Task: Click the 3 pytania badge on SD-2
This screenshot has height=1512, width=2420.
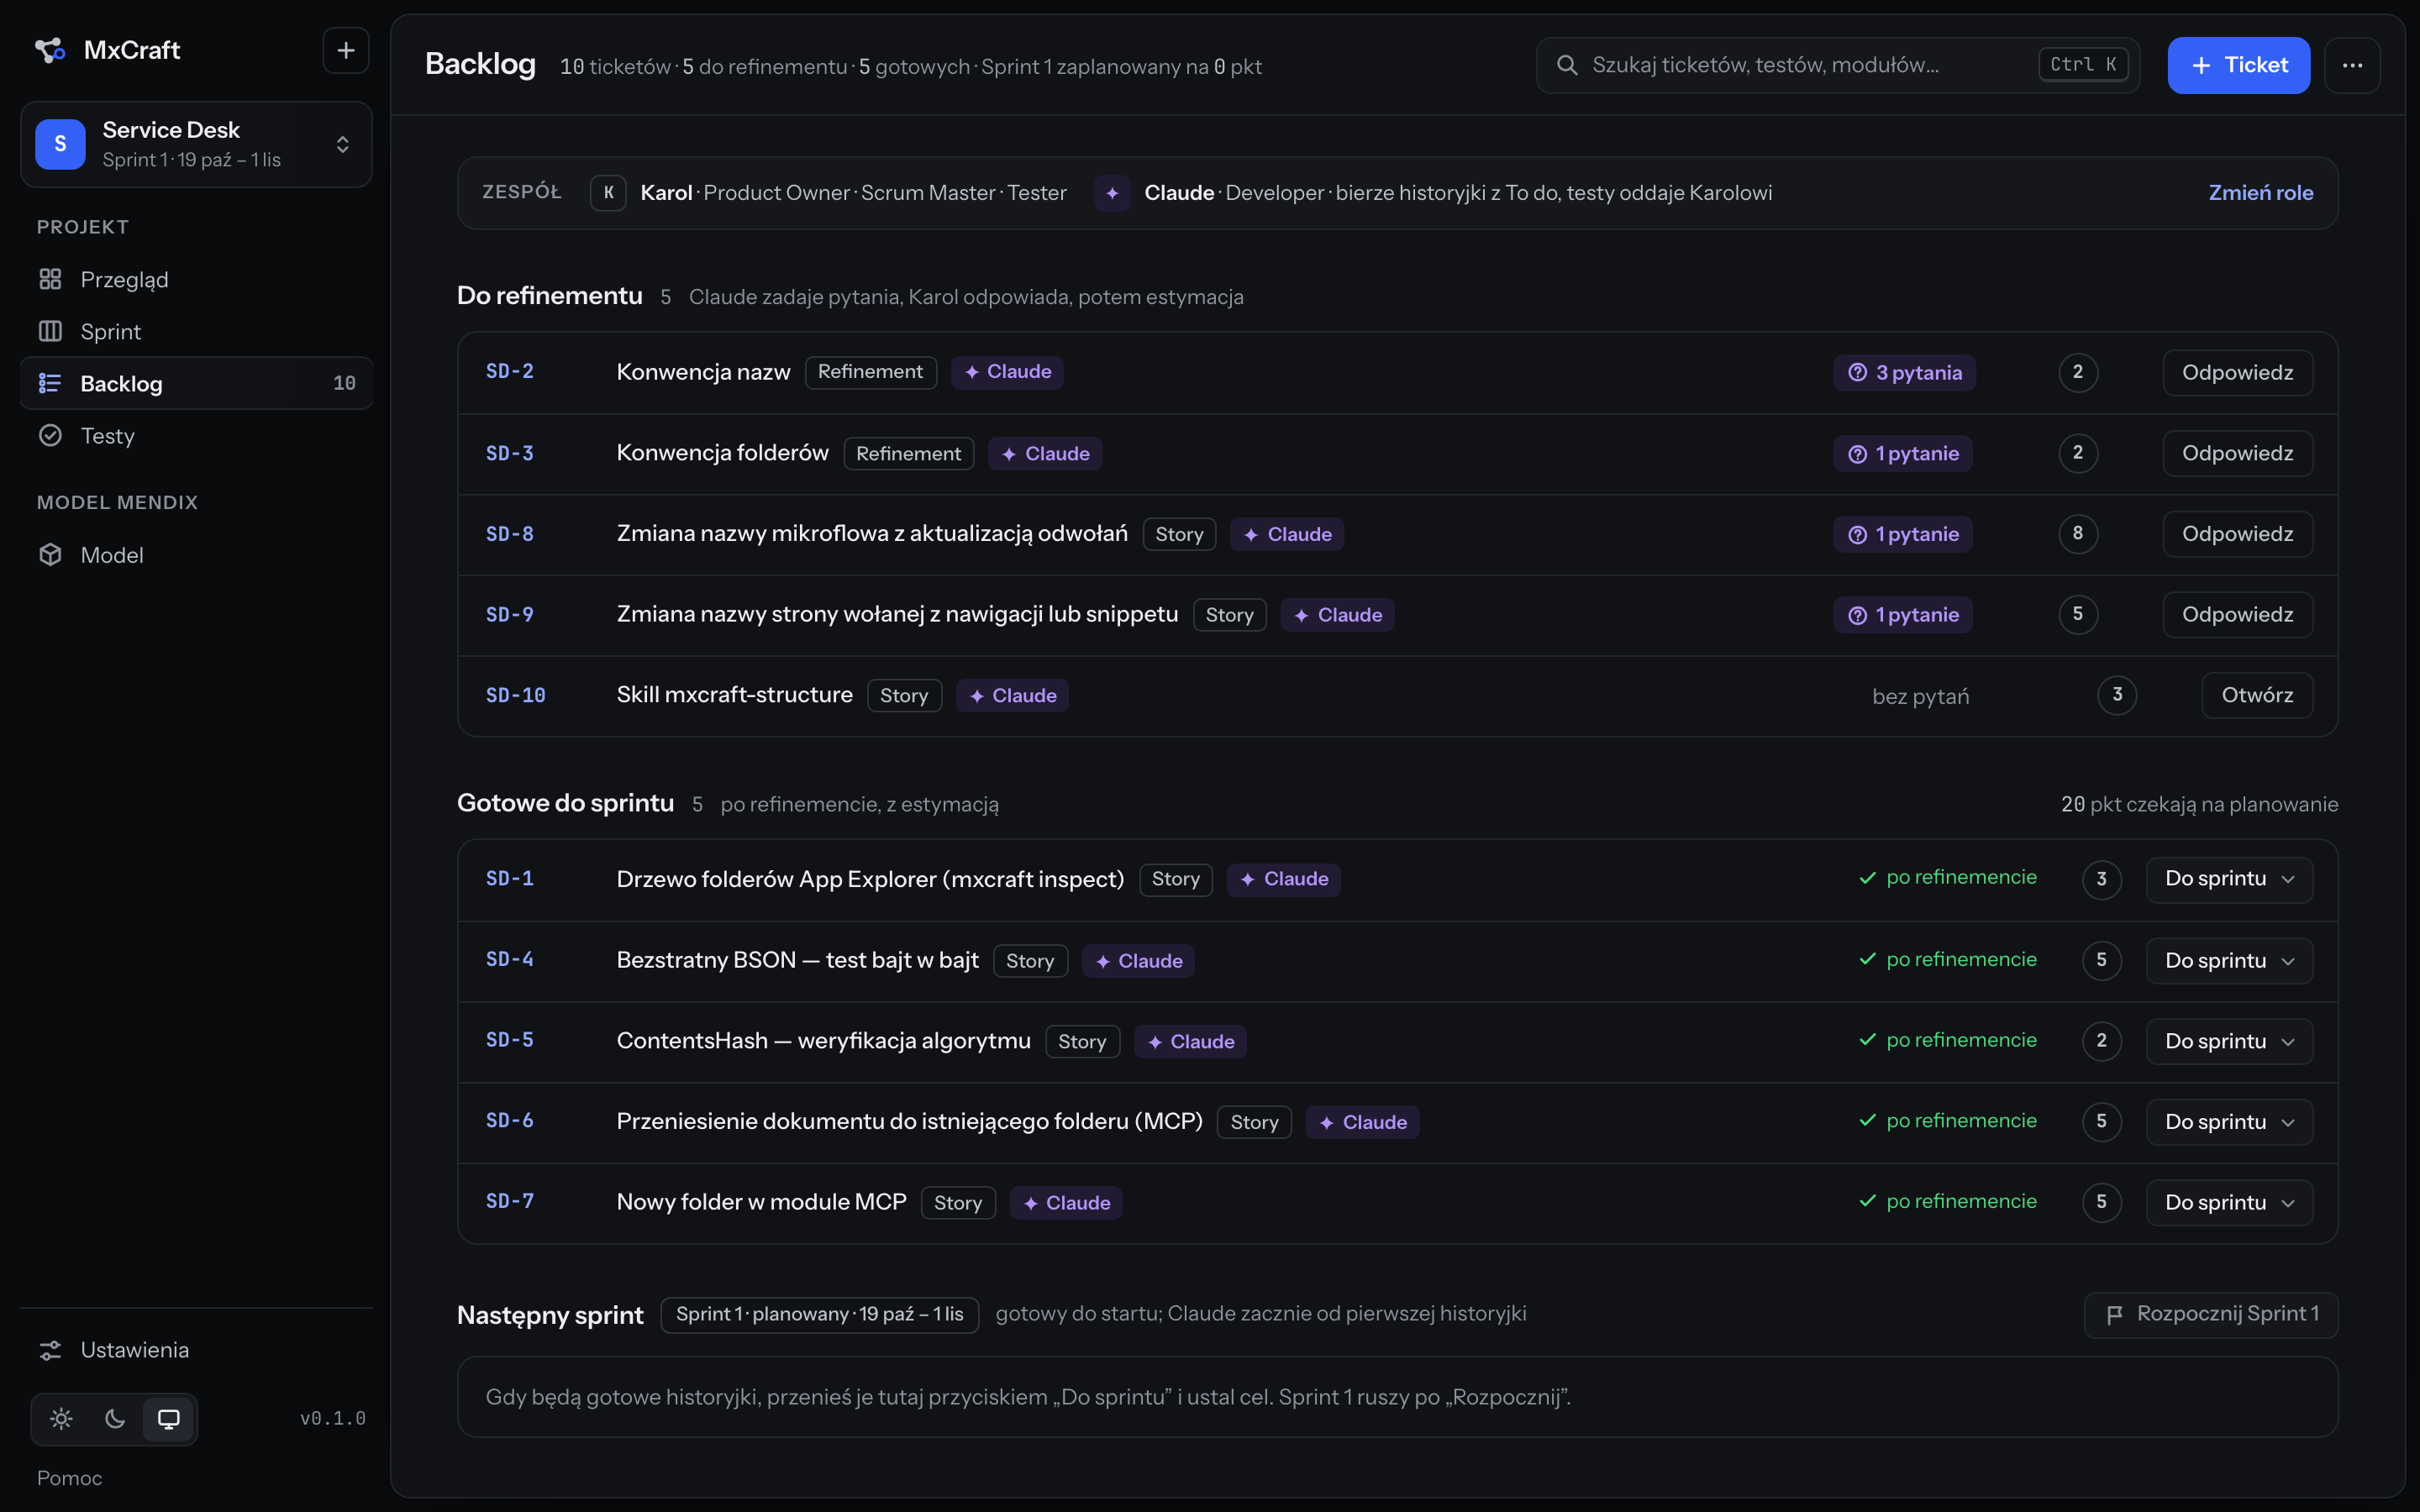Action: (1904, 372)
